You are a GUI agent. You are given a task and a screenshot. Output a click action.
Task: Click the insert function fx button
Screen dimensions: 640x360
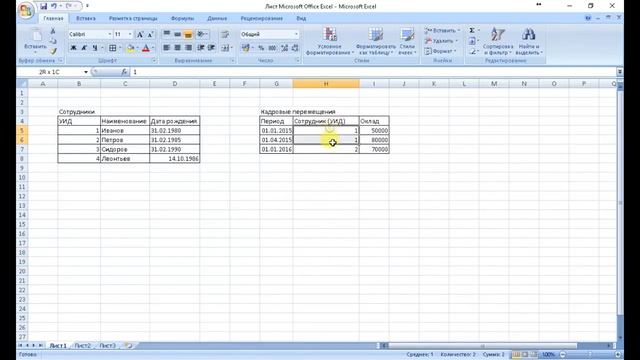(x=124, y=72)
